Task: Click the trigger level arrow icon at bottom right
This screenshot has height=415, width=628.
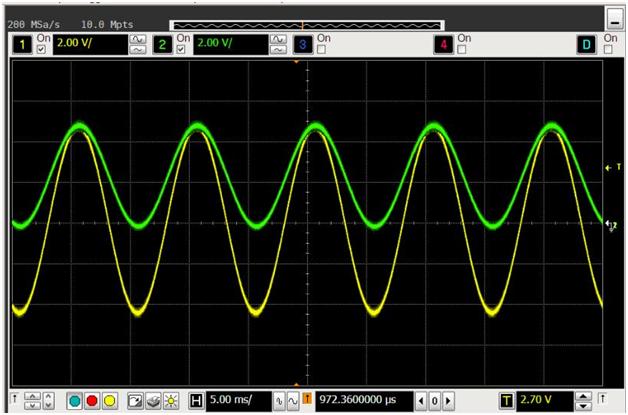Action: tap(602, 399)
